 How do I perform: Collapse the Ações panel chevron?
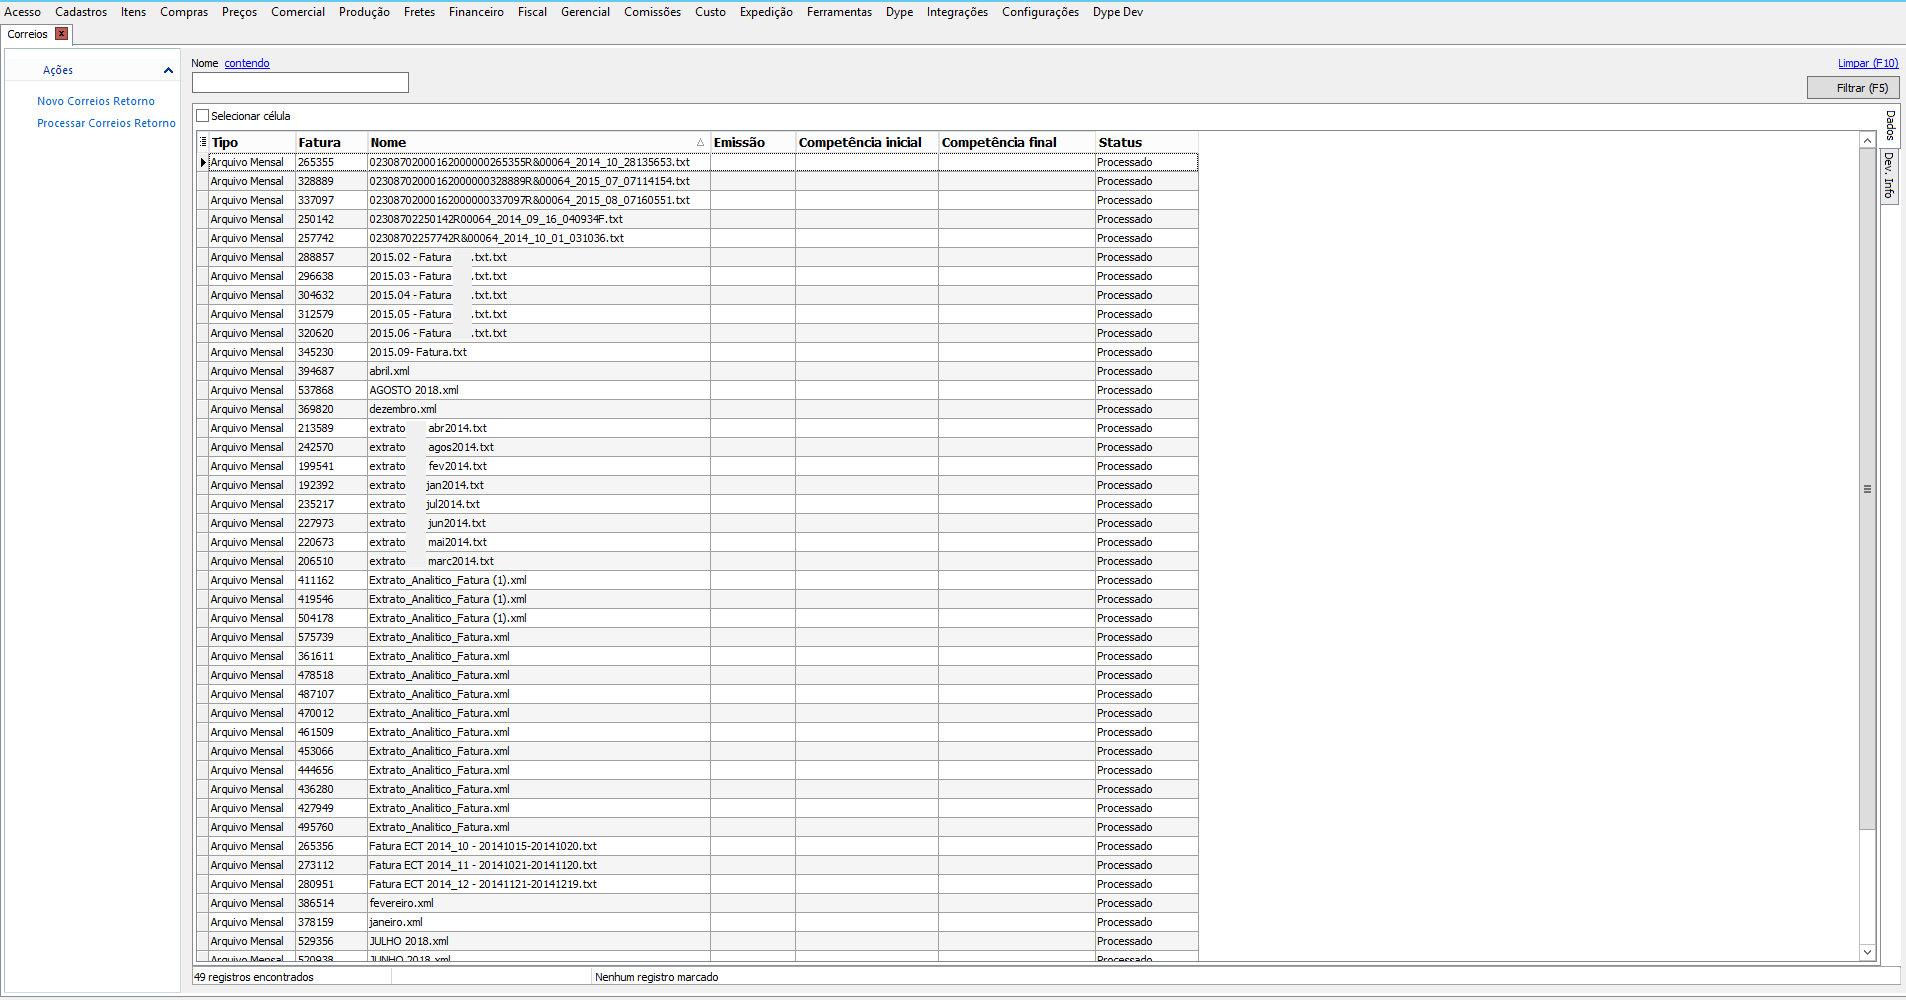[x=168, y=70]
